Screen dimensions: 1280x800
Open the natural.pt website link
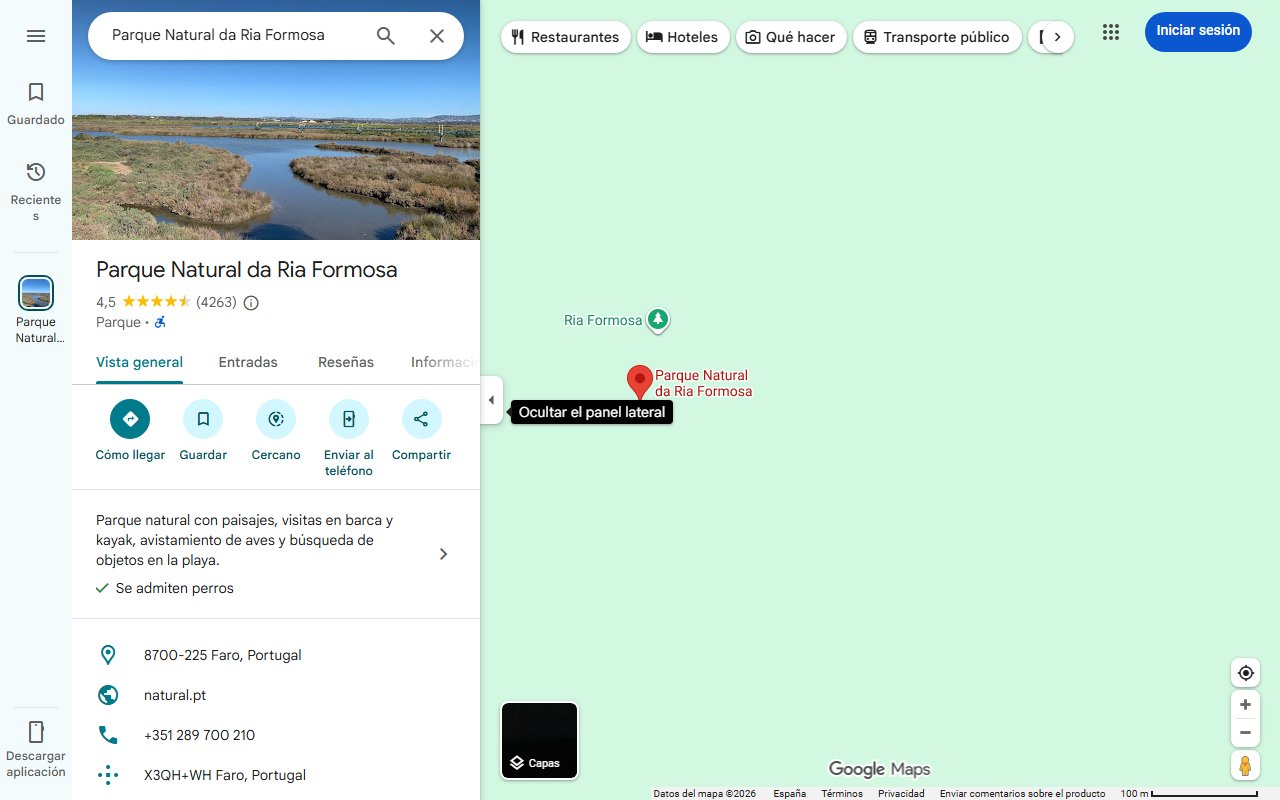pyautogui.click(x=175, y=695)
